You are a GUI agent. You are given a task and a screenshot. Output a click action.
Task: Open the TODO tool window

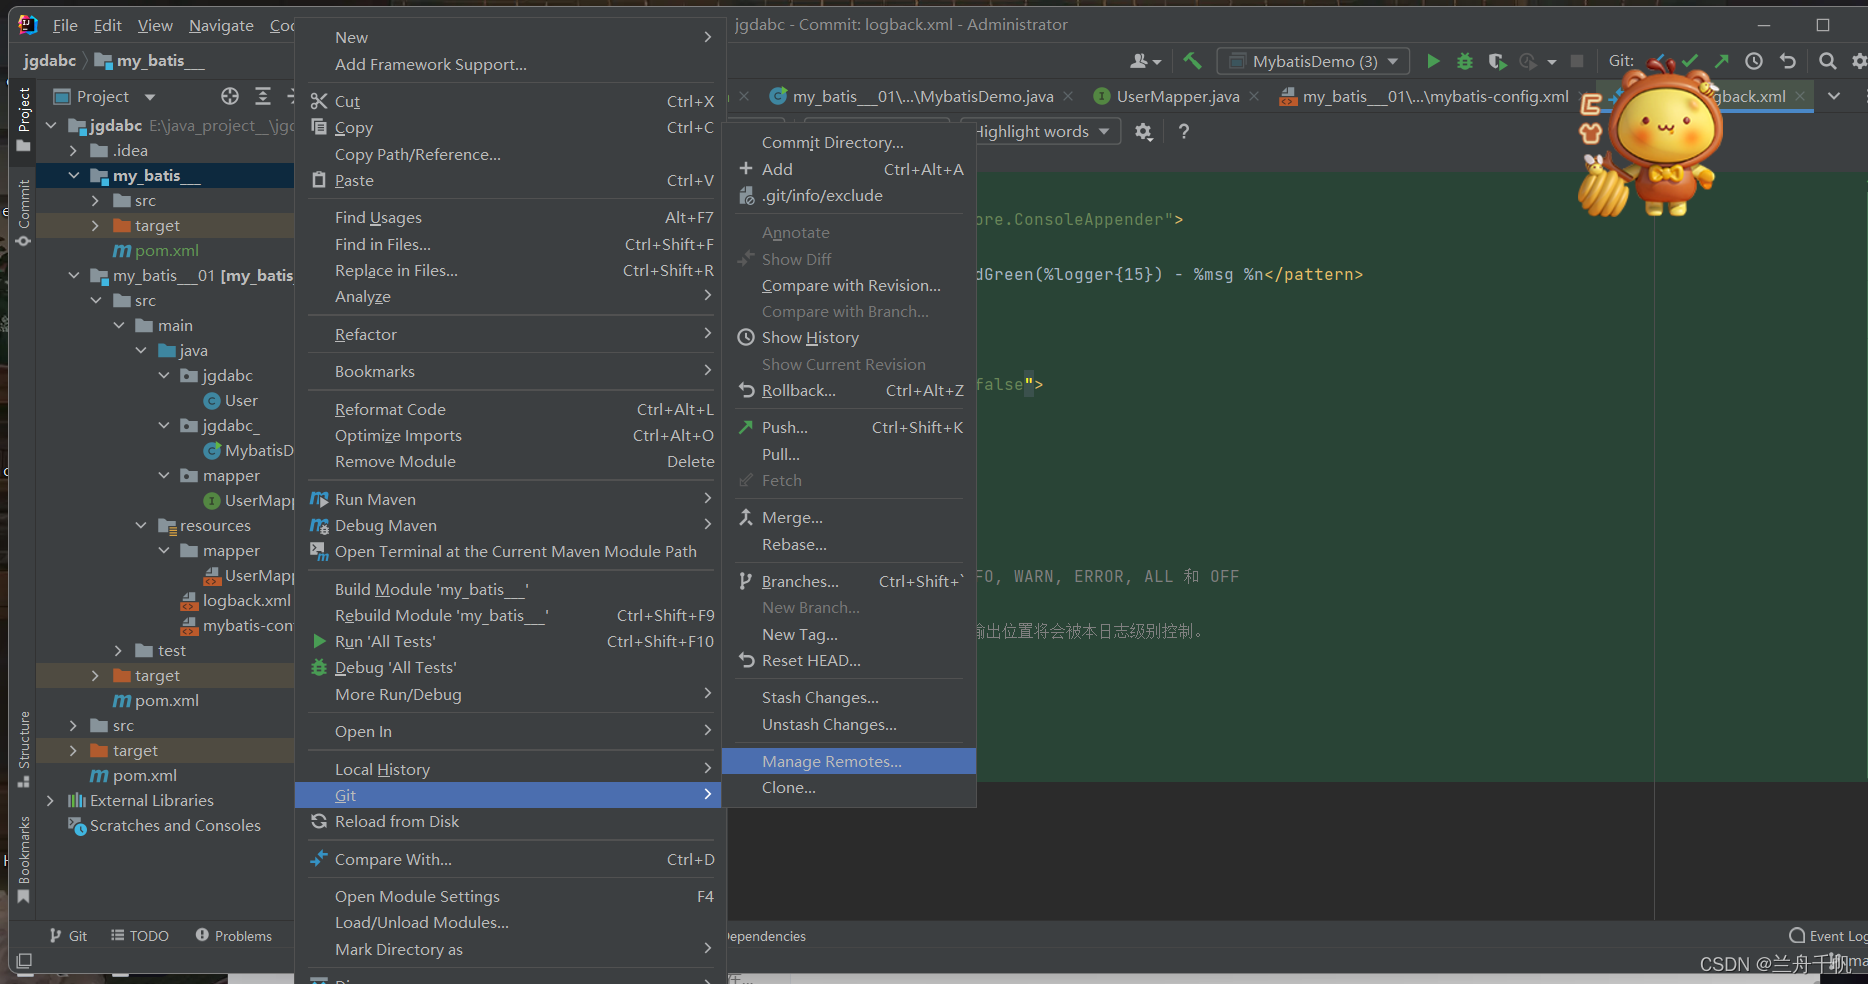140,936
